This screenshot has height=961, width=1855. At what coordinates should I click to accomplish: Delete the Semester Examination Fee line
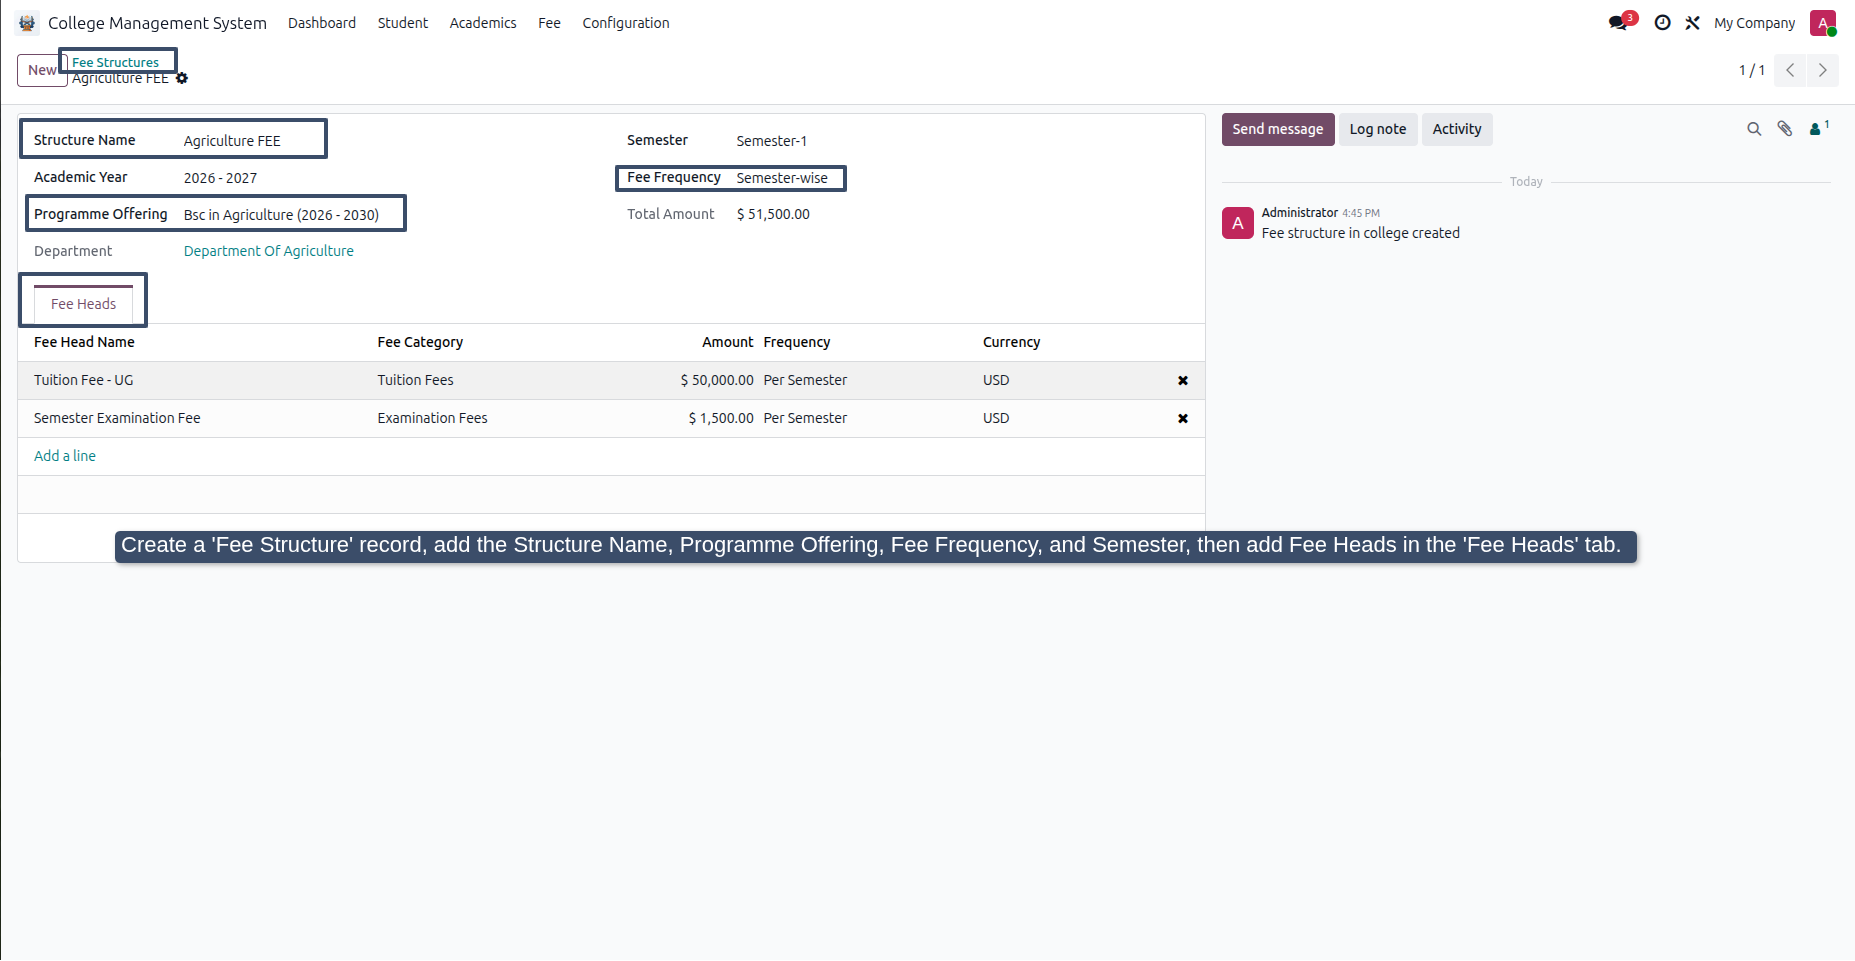click(1183, 419)
